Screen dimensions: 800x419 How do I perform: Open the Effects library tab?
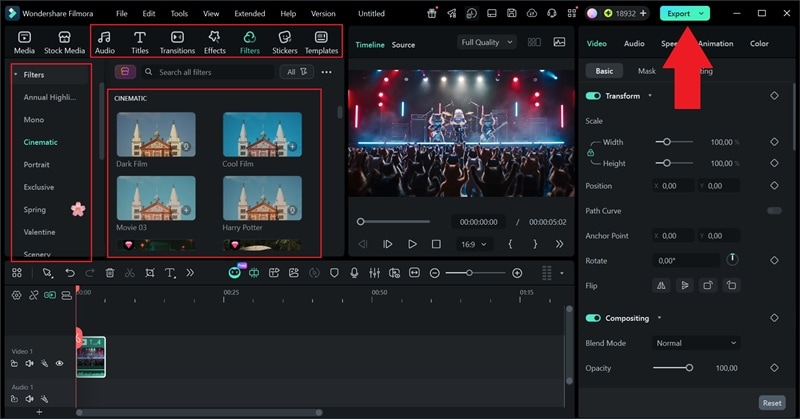tap(214, 42)
